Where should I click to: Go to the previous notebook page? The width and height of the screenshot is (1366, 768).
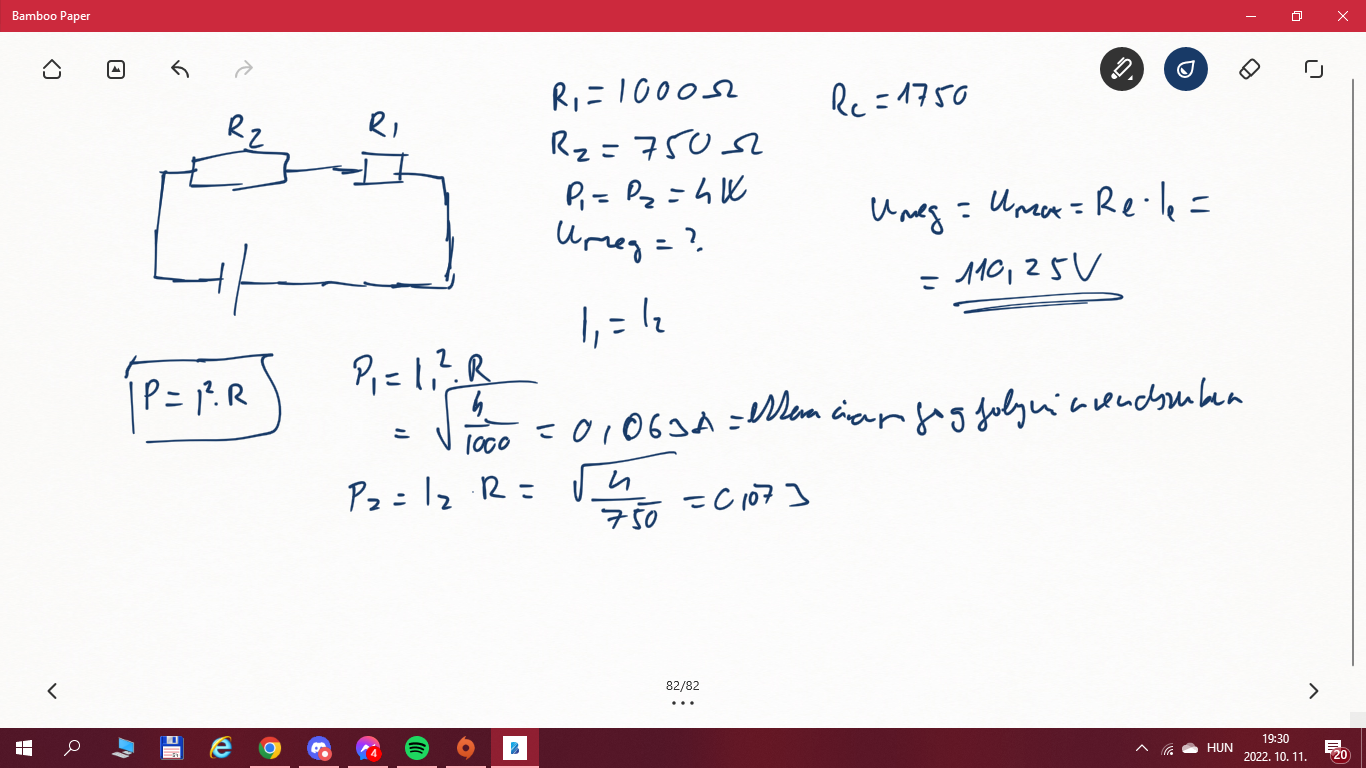[52, 691]
